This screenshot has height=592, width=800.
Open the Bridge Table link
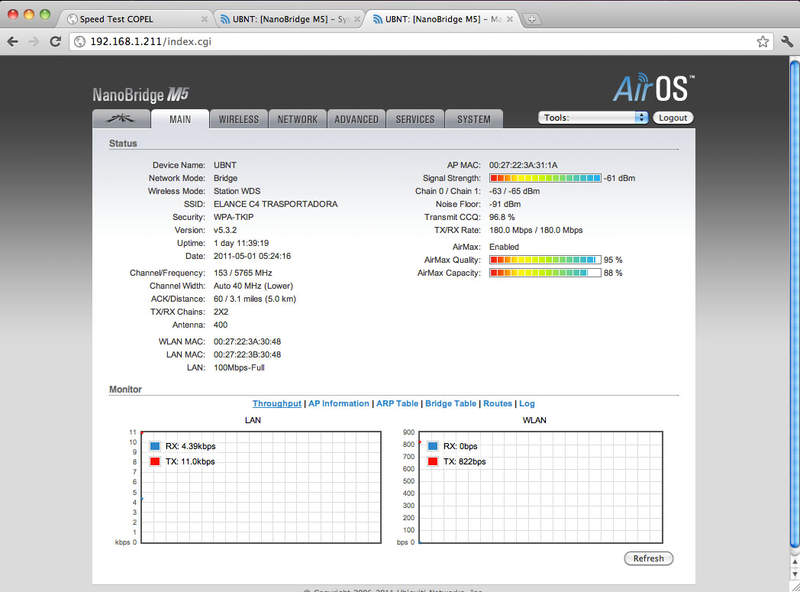point(451,403)
